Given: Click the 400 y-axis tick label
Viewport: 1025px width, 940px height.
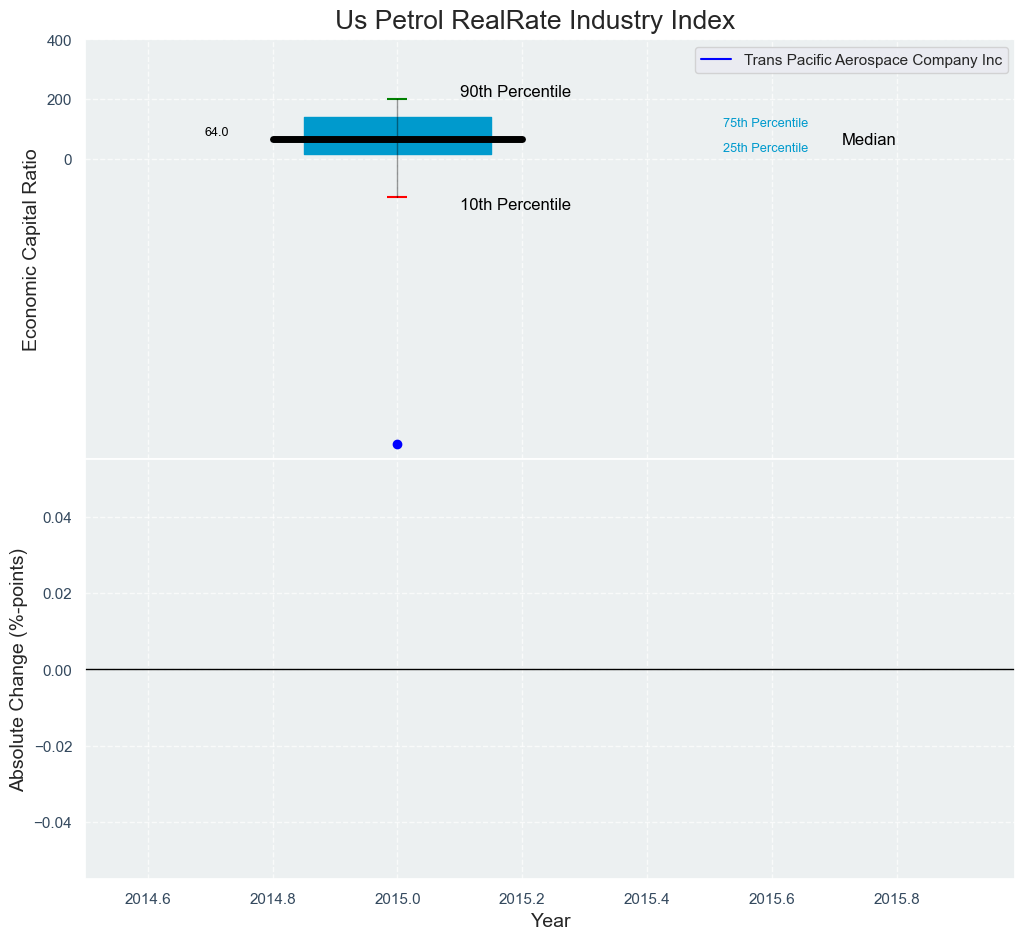Looking at the screenshot, I should click(58, 41).
